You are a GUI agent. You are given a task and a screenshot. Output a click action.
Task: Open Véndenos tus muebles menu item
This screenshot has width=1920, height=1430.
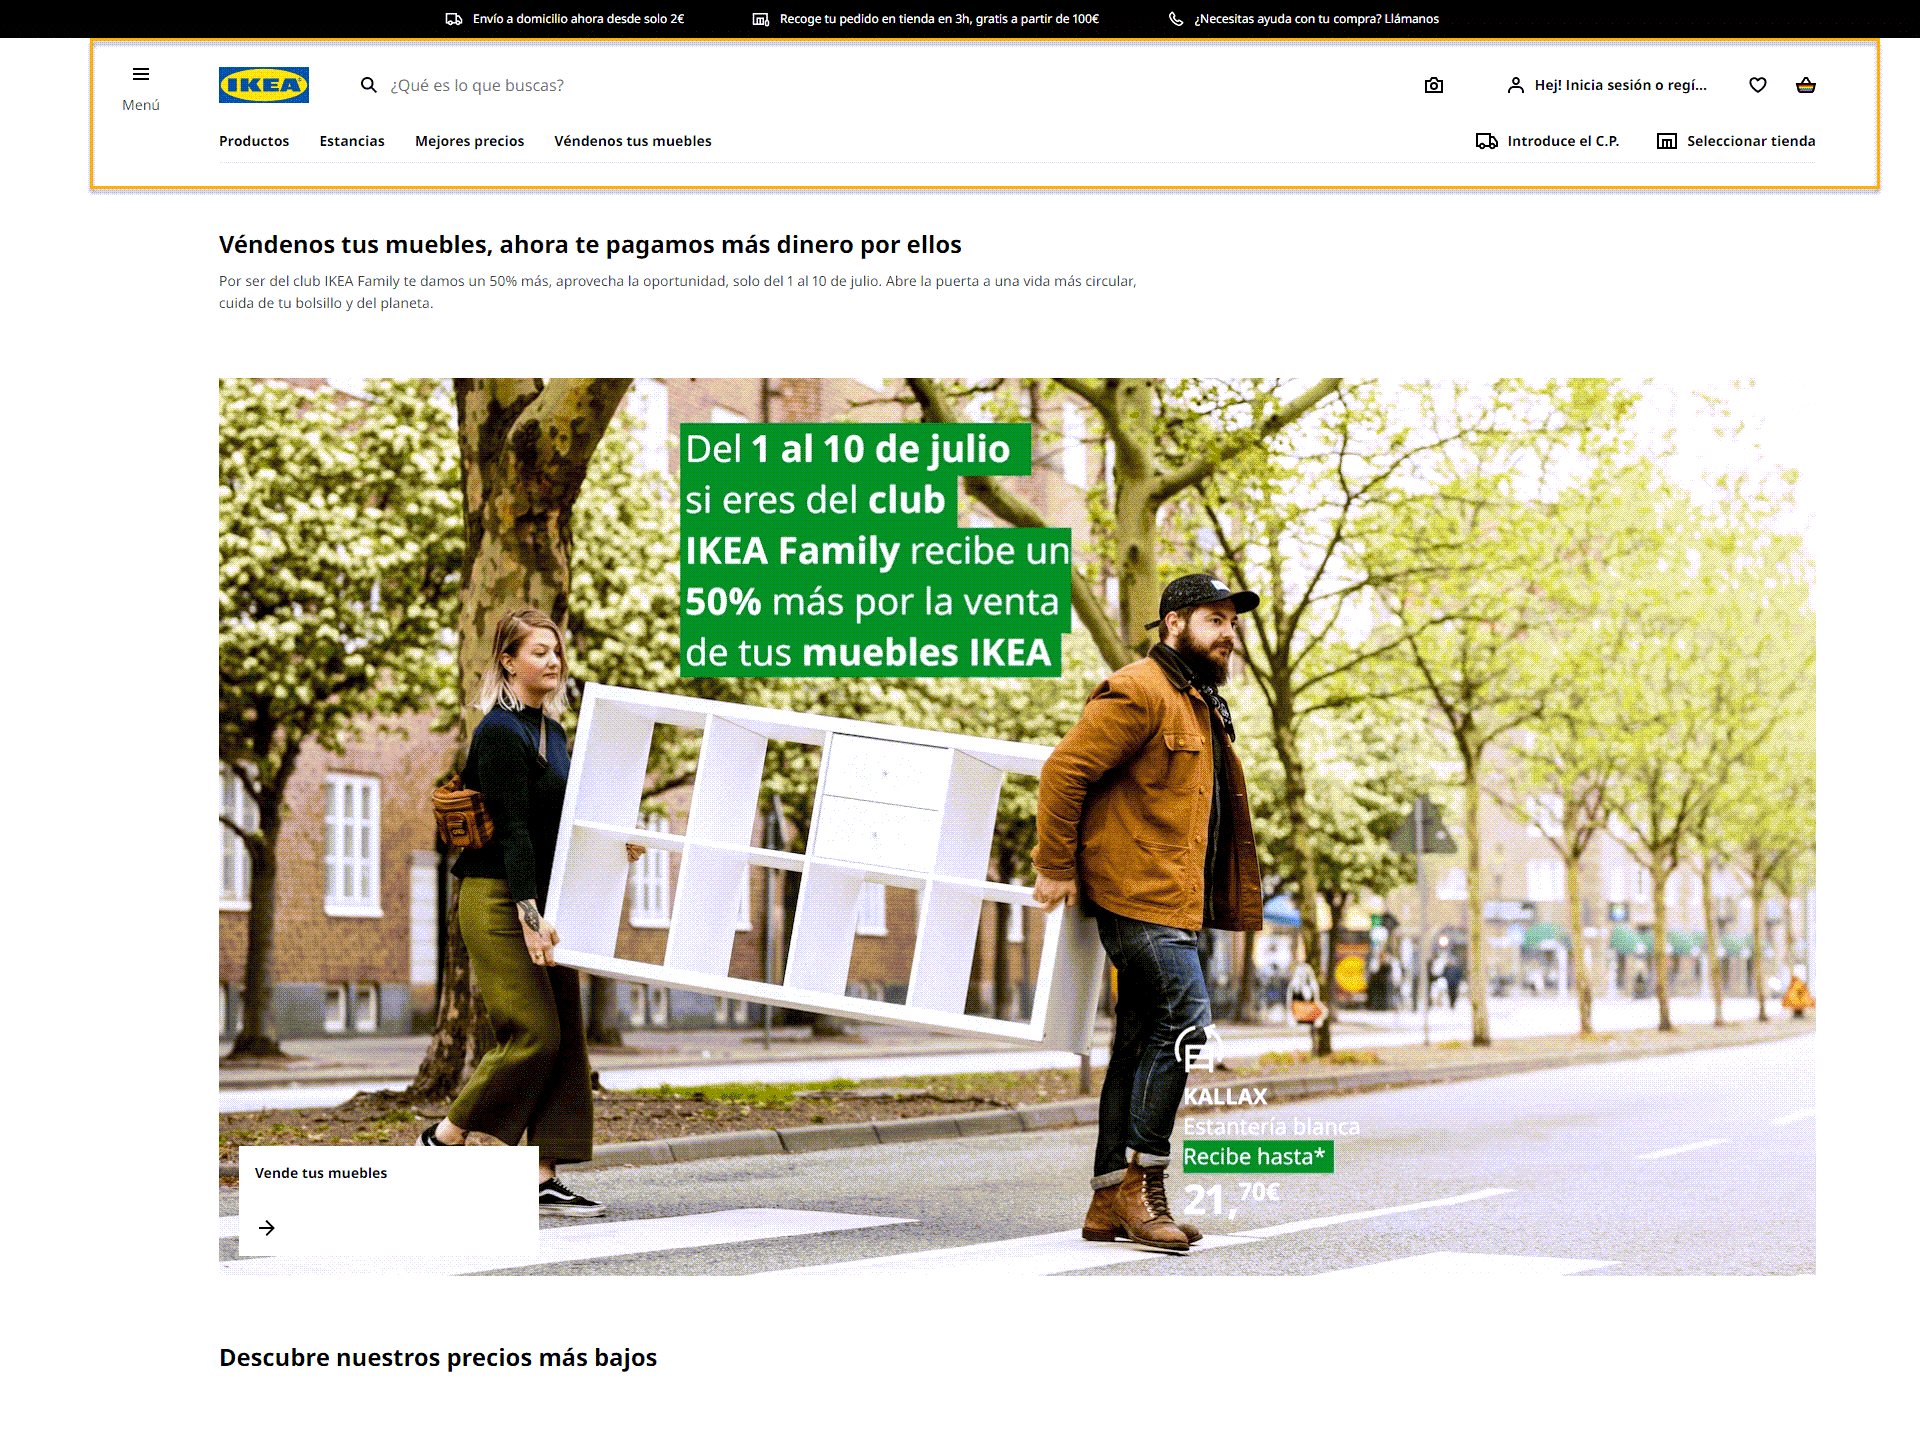[633, 141]
